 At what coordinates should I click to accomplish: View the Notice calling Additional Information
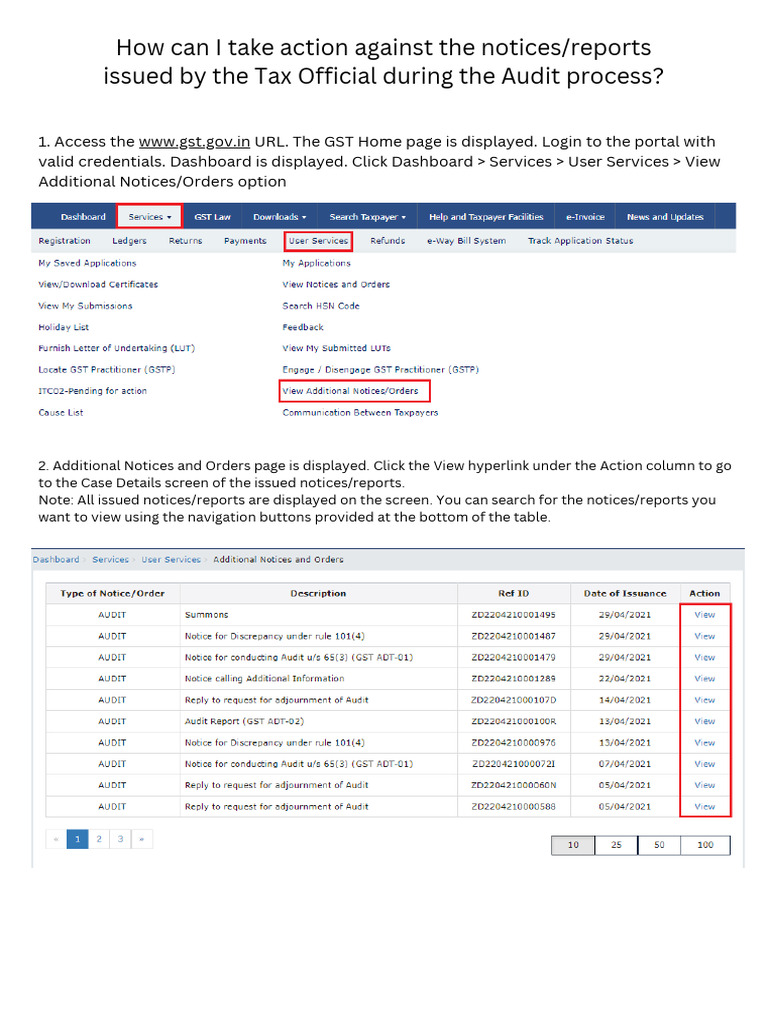coord(705,679)
